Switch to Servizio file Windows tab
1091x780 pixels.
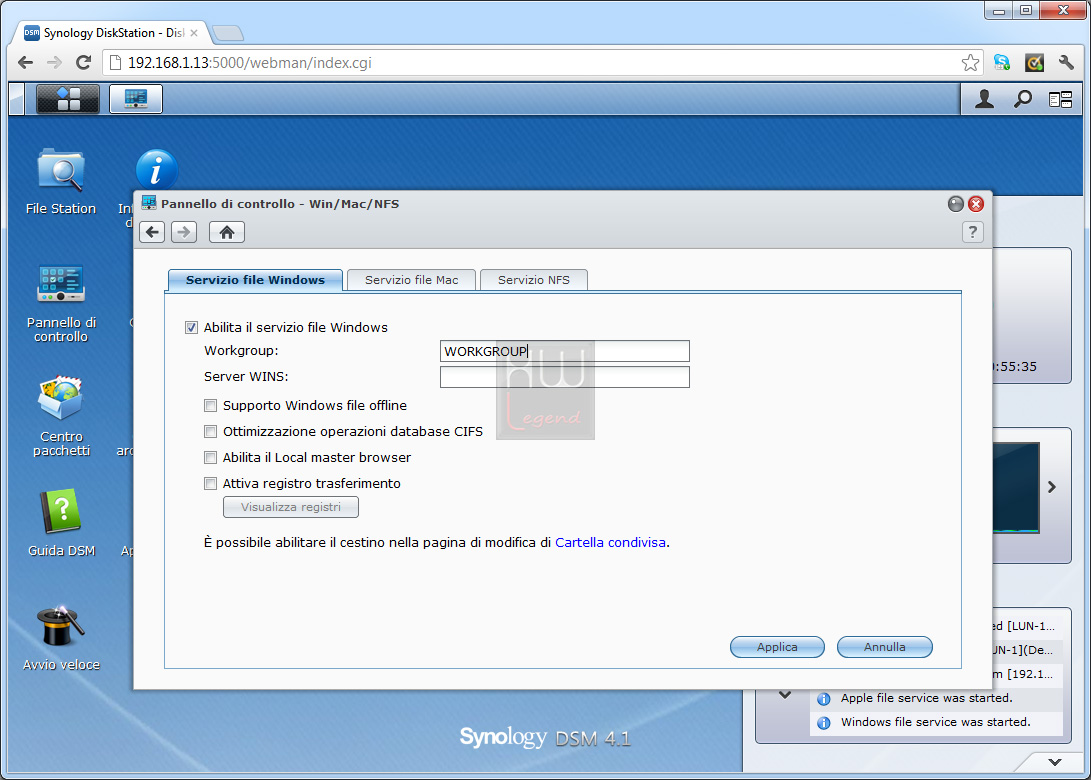tap(255, 280)
